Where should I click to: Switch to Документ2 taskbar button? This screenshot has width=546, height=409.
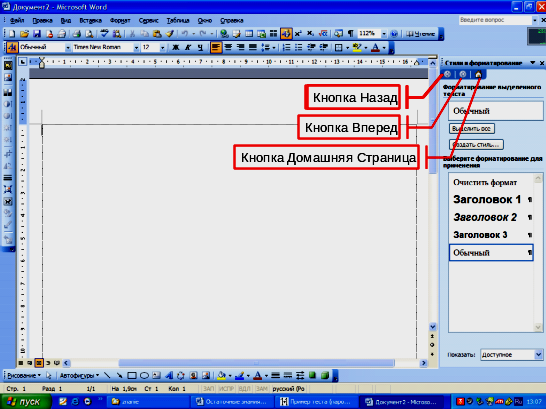point(401,402)
